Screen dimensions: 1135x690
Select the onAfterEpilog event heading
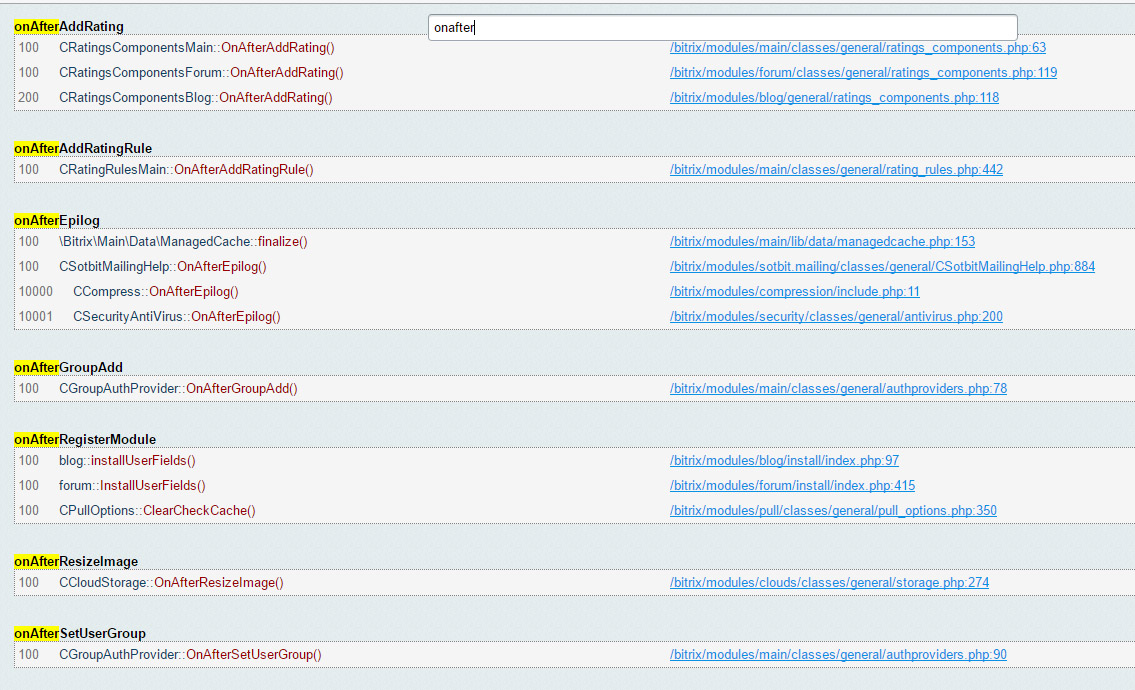click(x=57, y=221)
